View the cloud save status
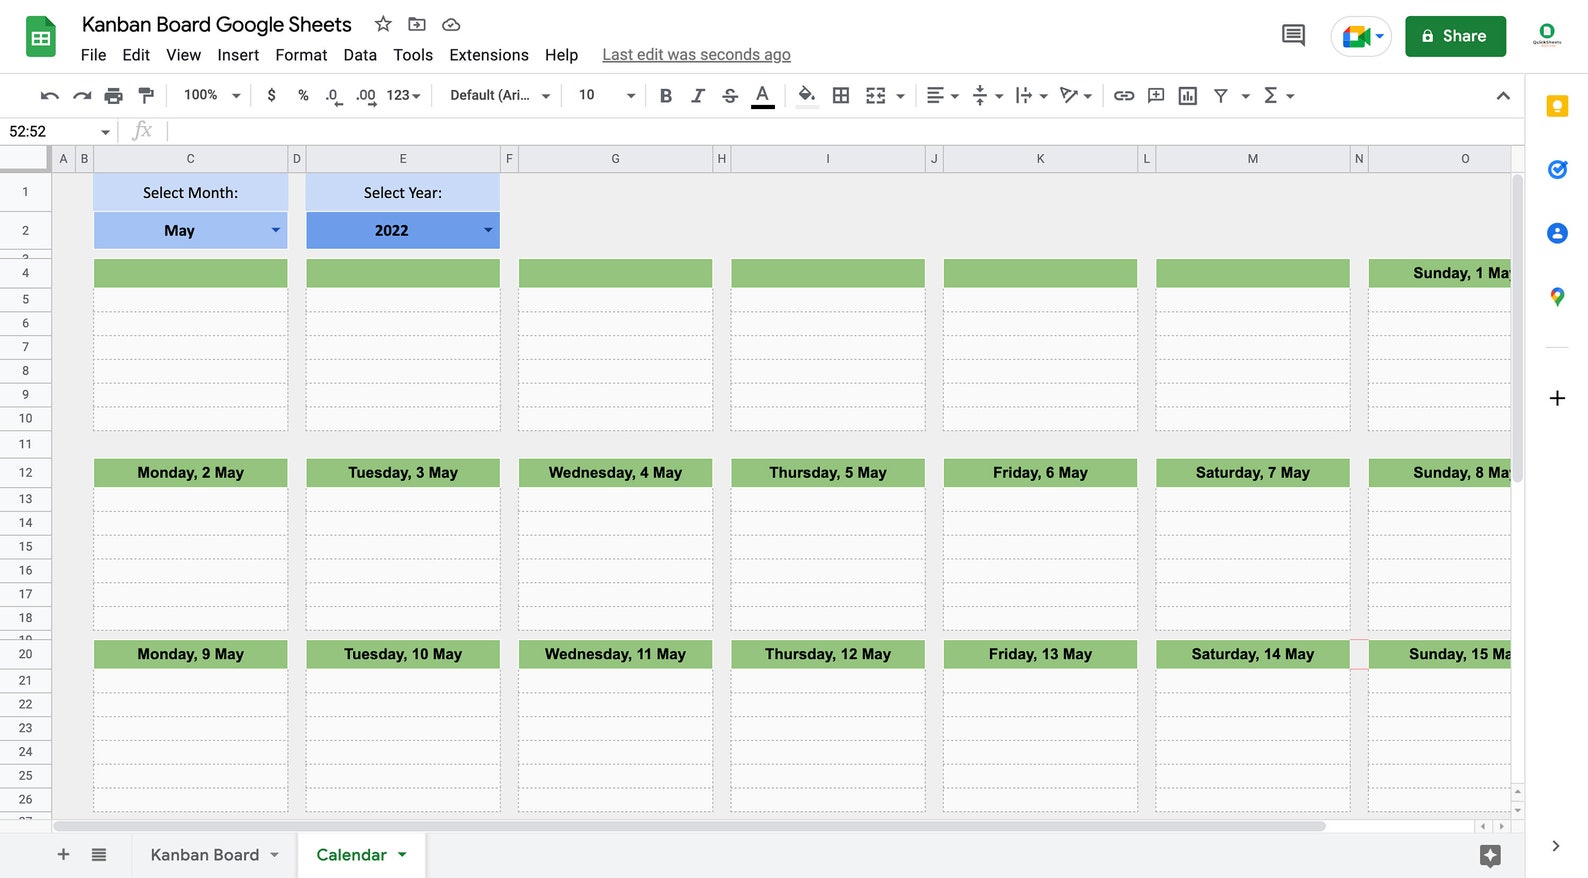This screenshot has height=878, width=1588. pyautogui.click(x=451, y=24)
